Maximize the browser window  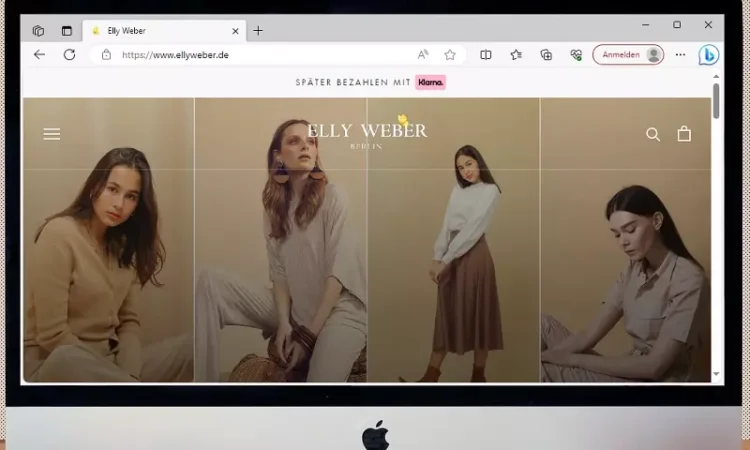tap(677, 24)
